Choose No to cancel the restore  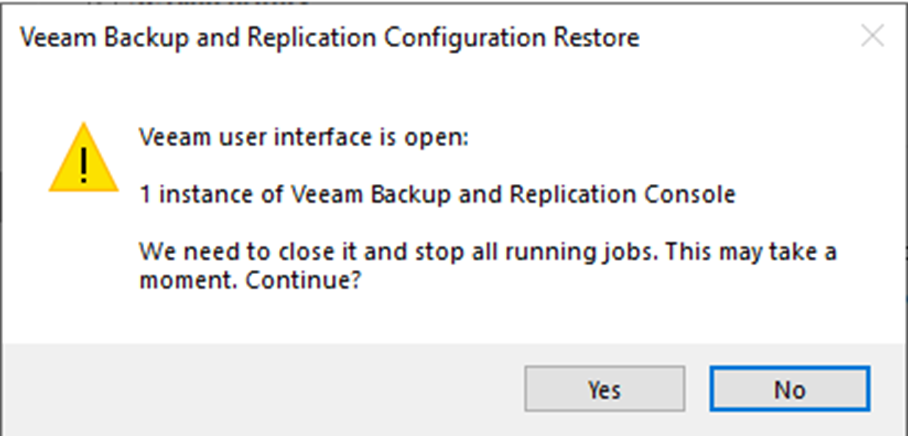[790, 389]
